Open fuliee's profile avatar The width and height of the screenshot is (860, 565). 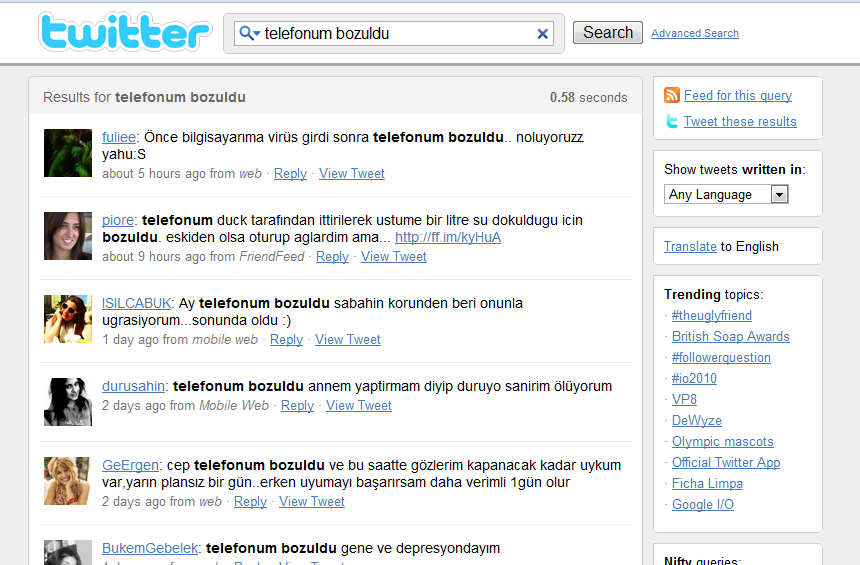click(x=68, y=153)
